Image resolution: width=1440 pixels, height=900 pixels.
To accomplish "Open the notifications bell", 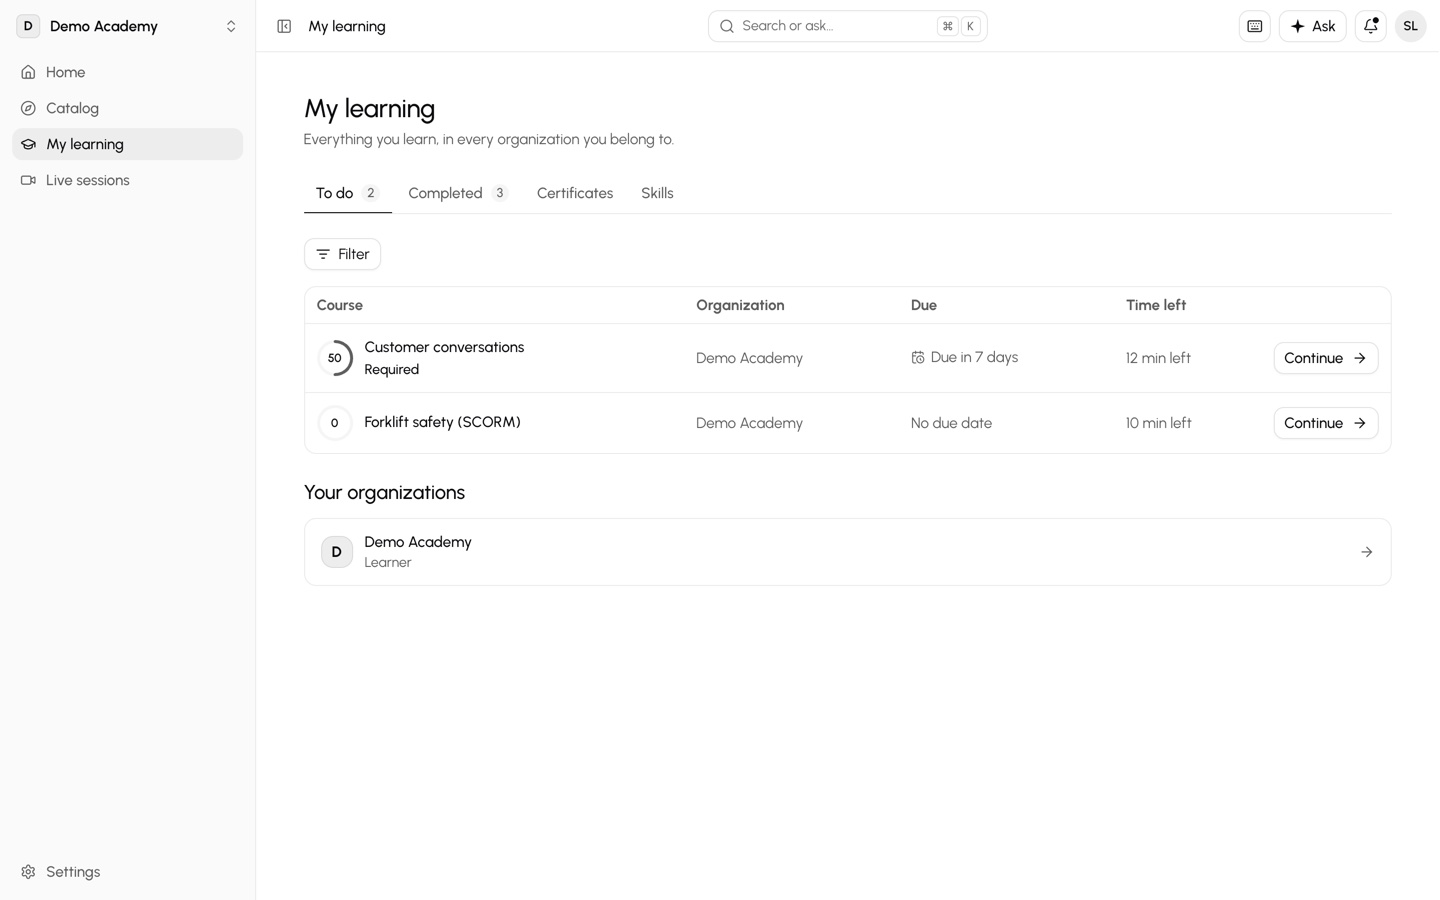I will tap(1370, 26).
